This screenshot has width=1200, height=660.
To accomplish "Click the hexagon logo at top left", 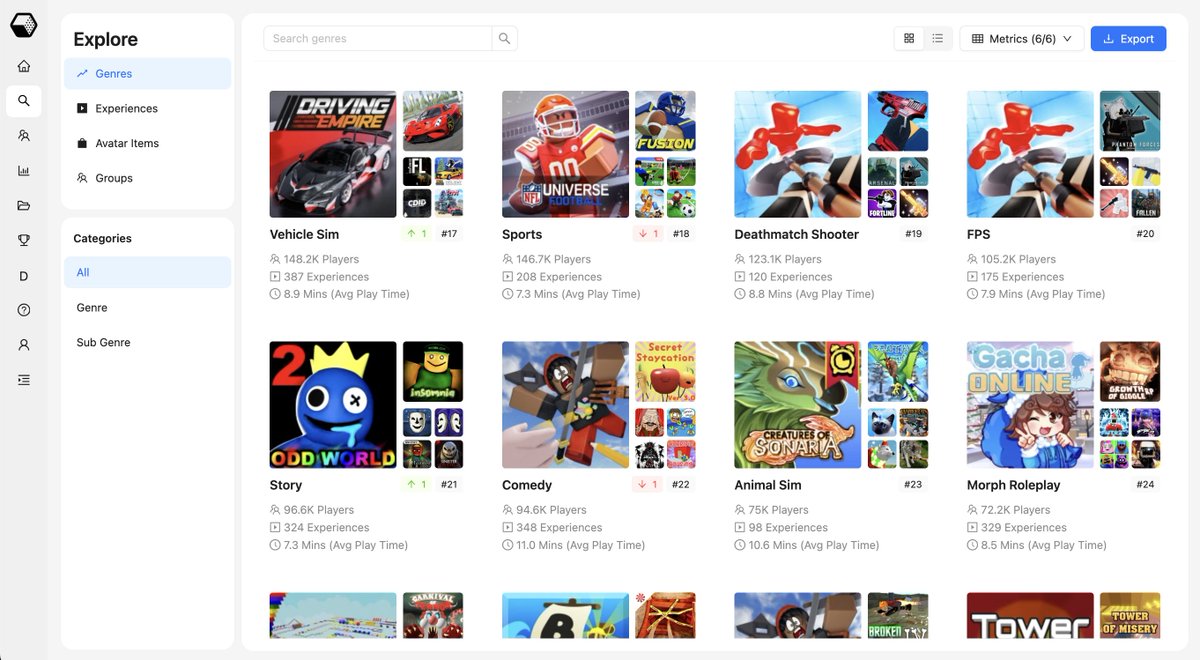I will [24, 25].
